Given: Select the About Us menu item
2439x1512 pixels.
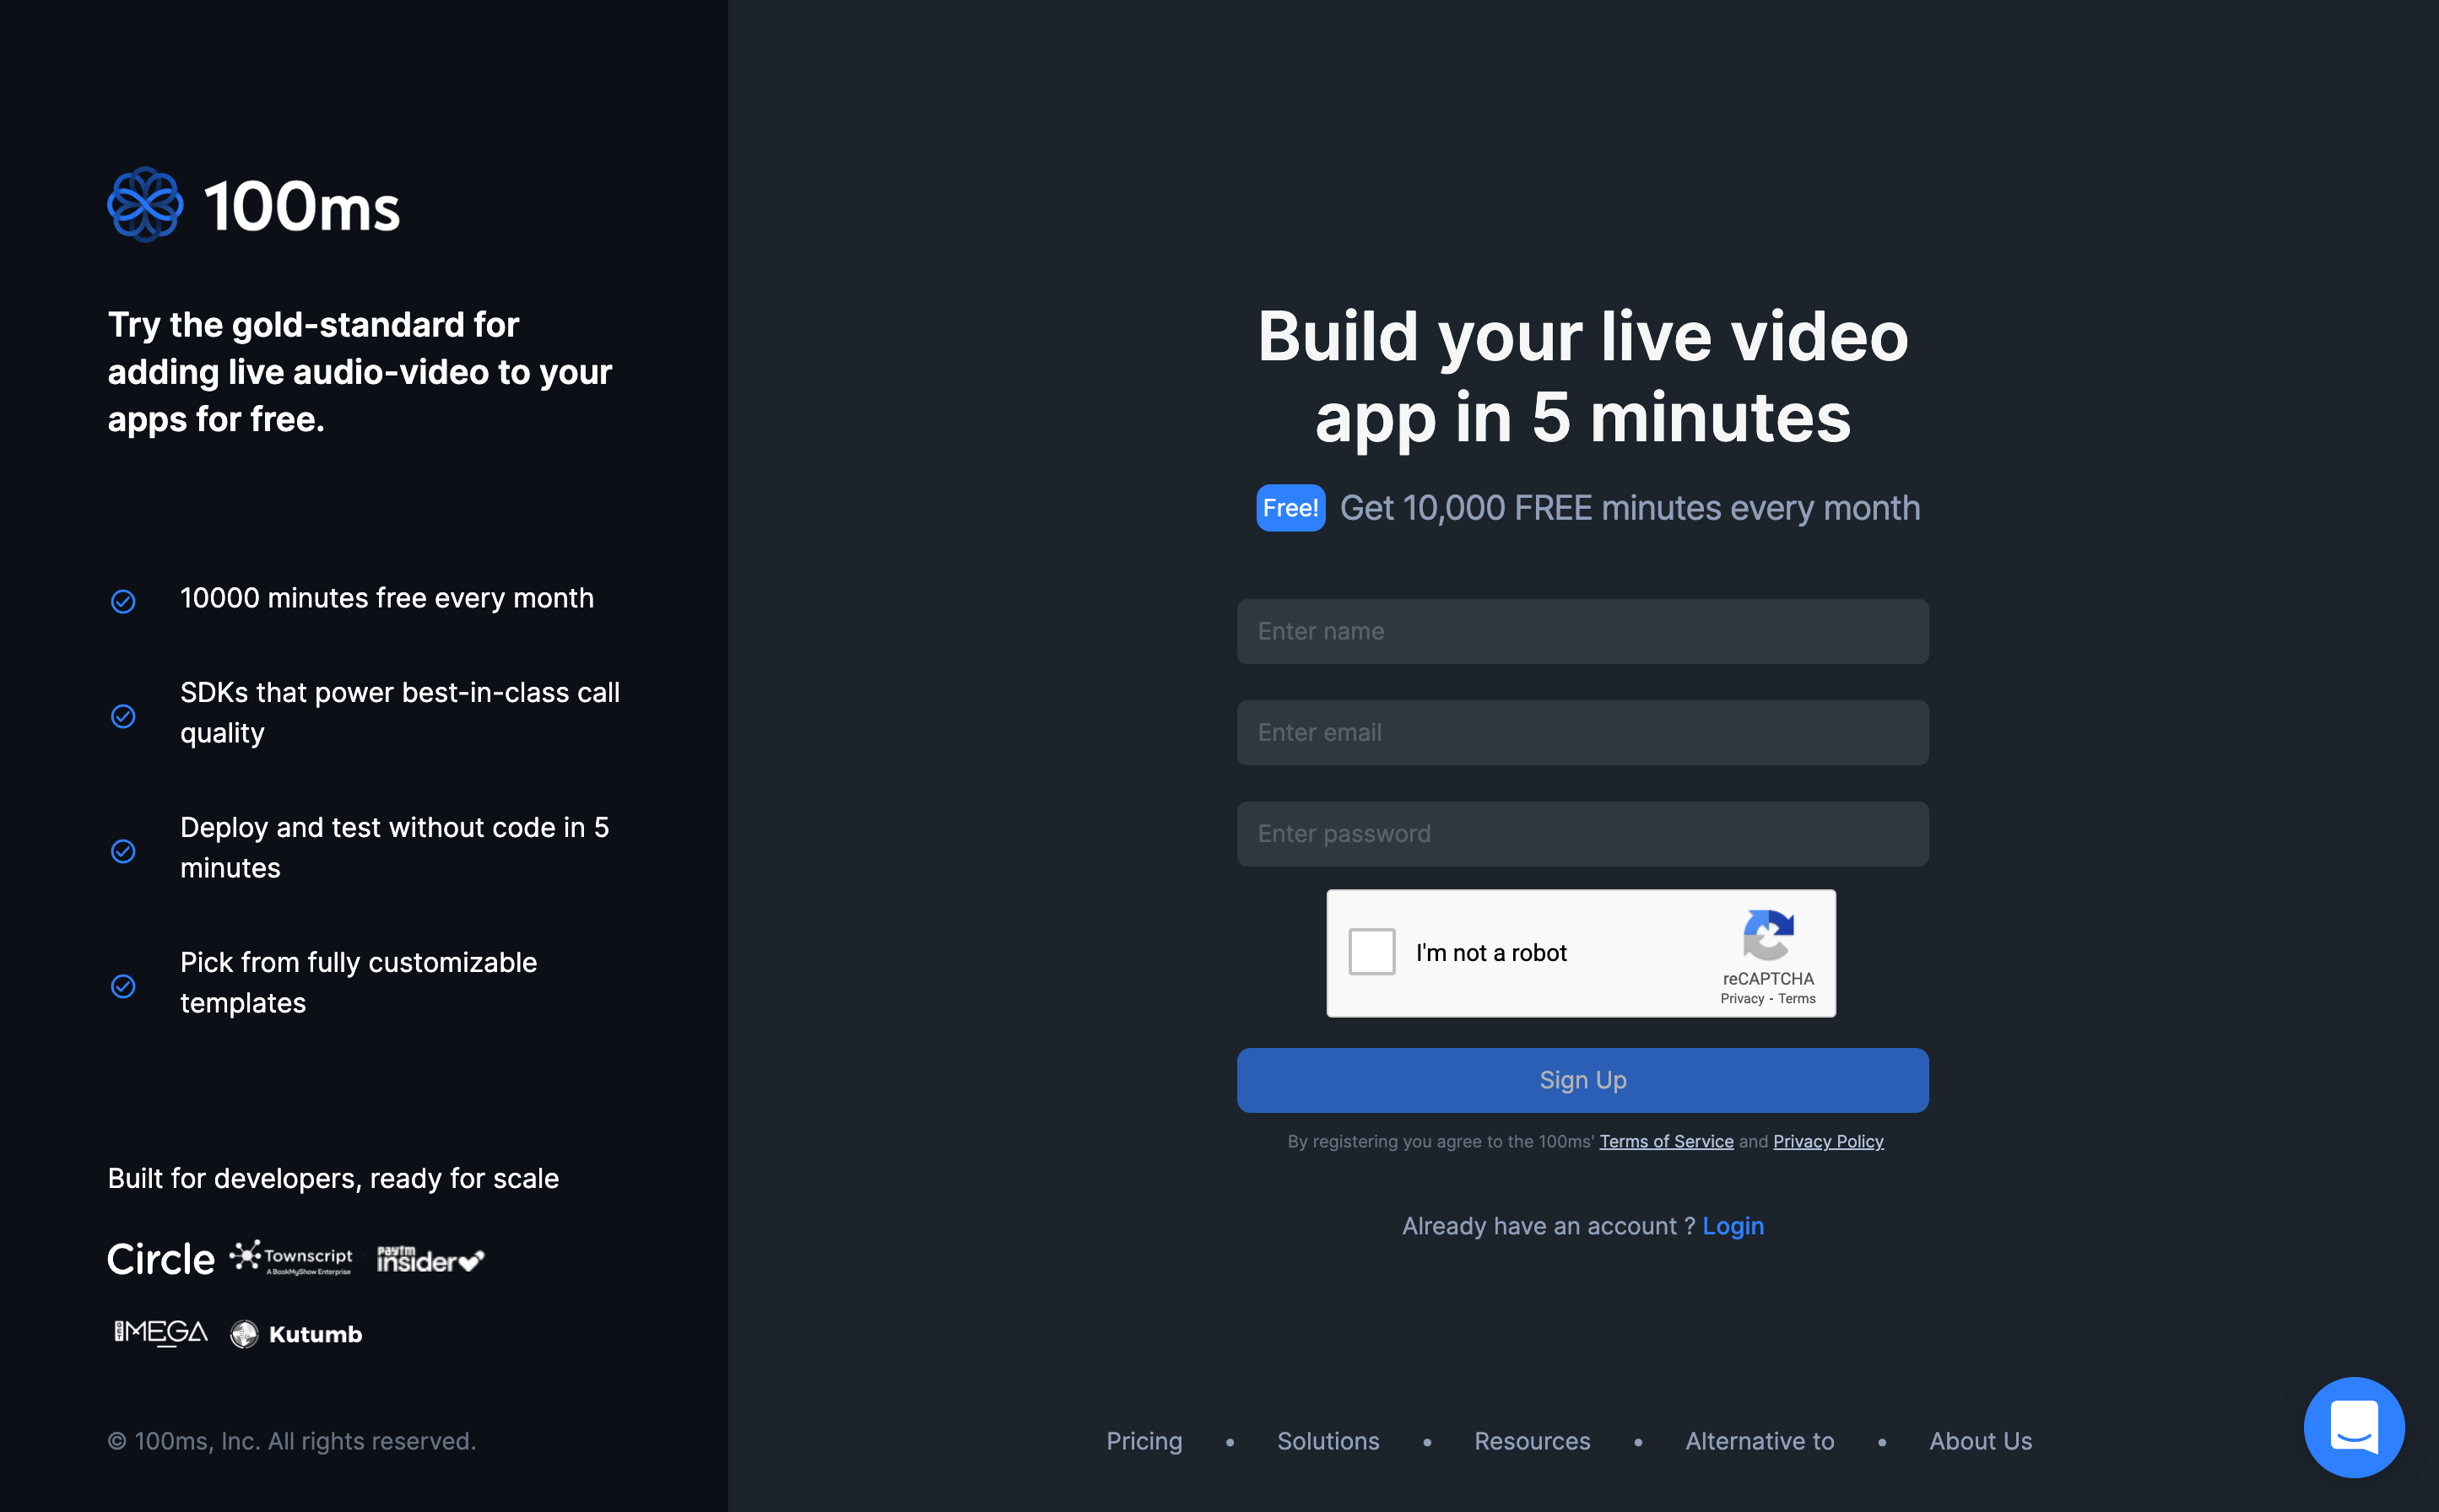Looking at the screenshot, I should [x=1981, y=1440].
